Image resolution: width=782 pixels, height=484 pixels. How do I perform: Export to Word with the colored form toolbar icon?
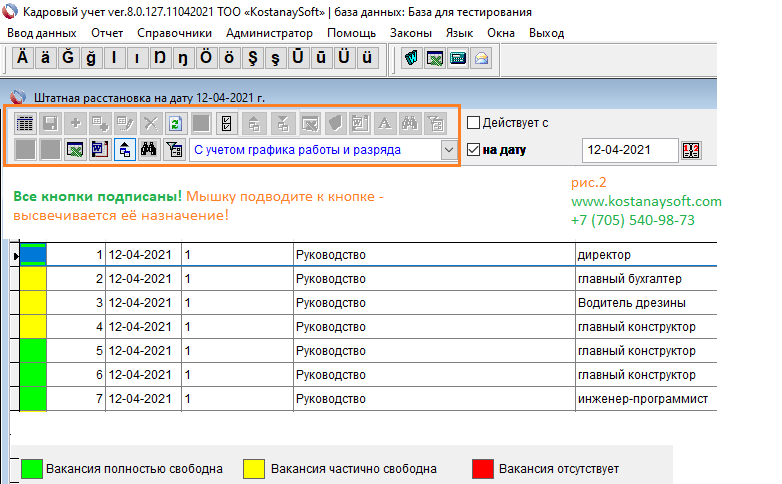(x=100, y=150)
